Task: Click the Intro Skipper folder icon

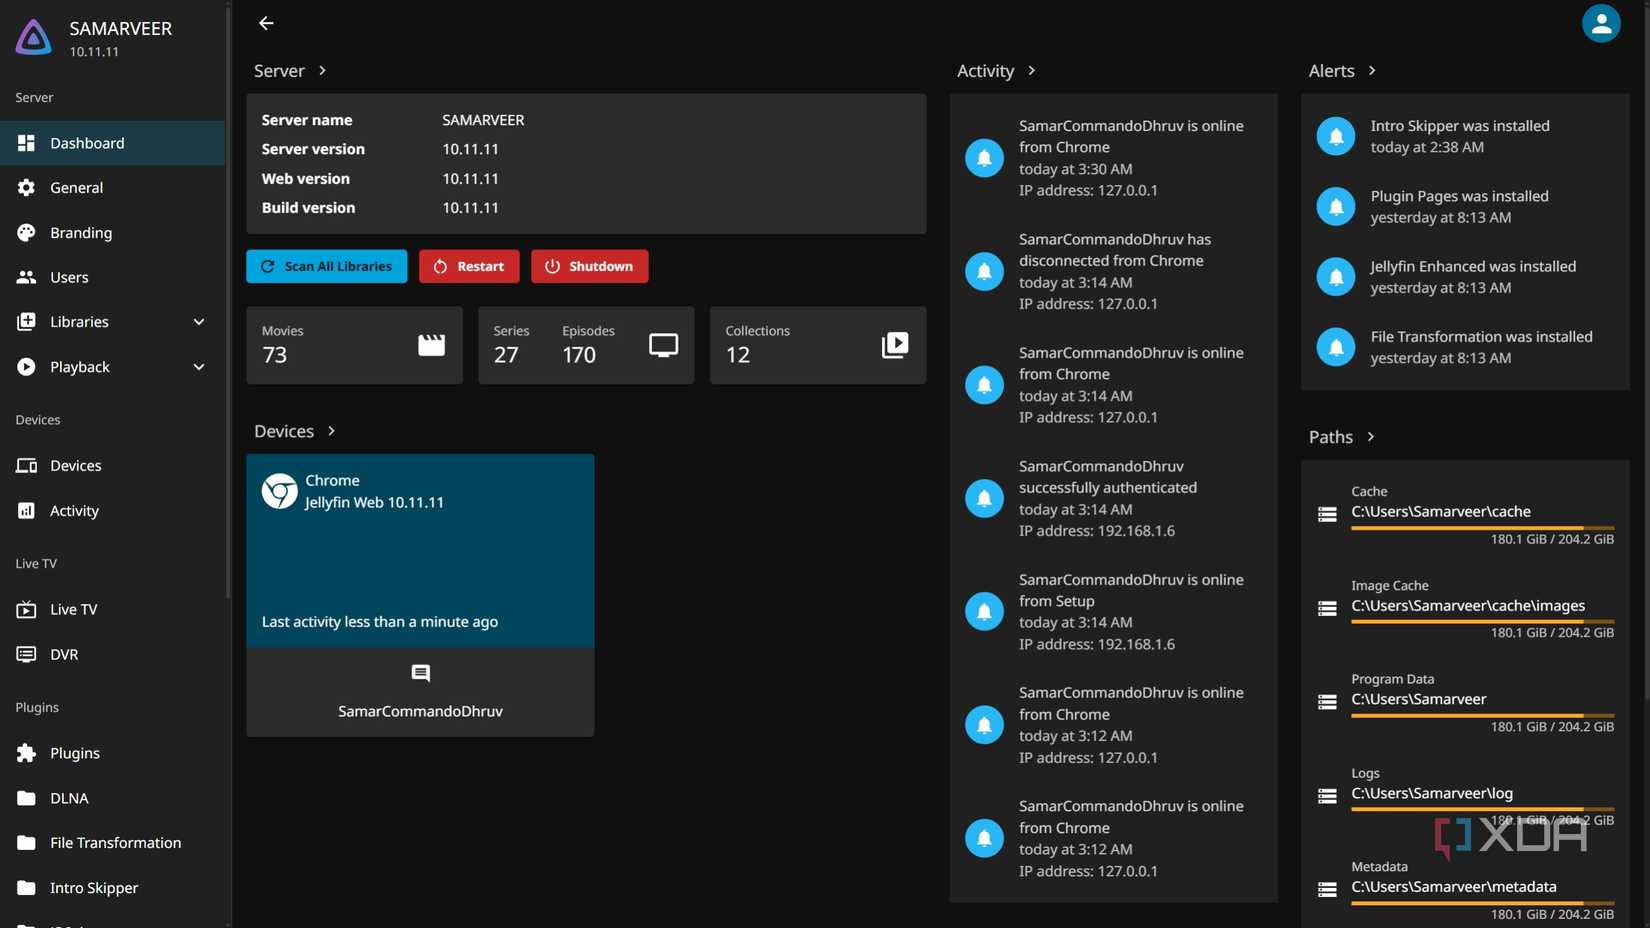Action: click(26, 888)
